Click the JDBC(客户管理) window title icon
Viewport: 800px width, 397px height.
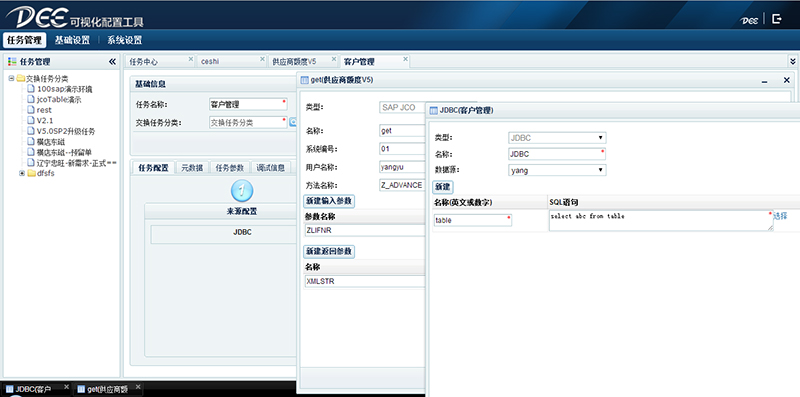point(434,110)
